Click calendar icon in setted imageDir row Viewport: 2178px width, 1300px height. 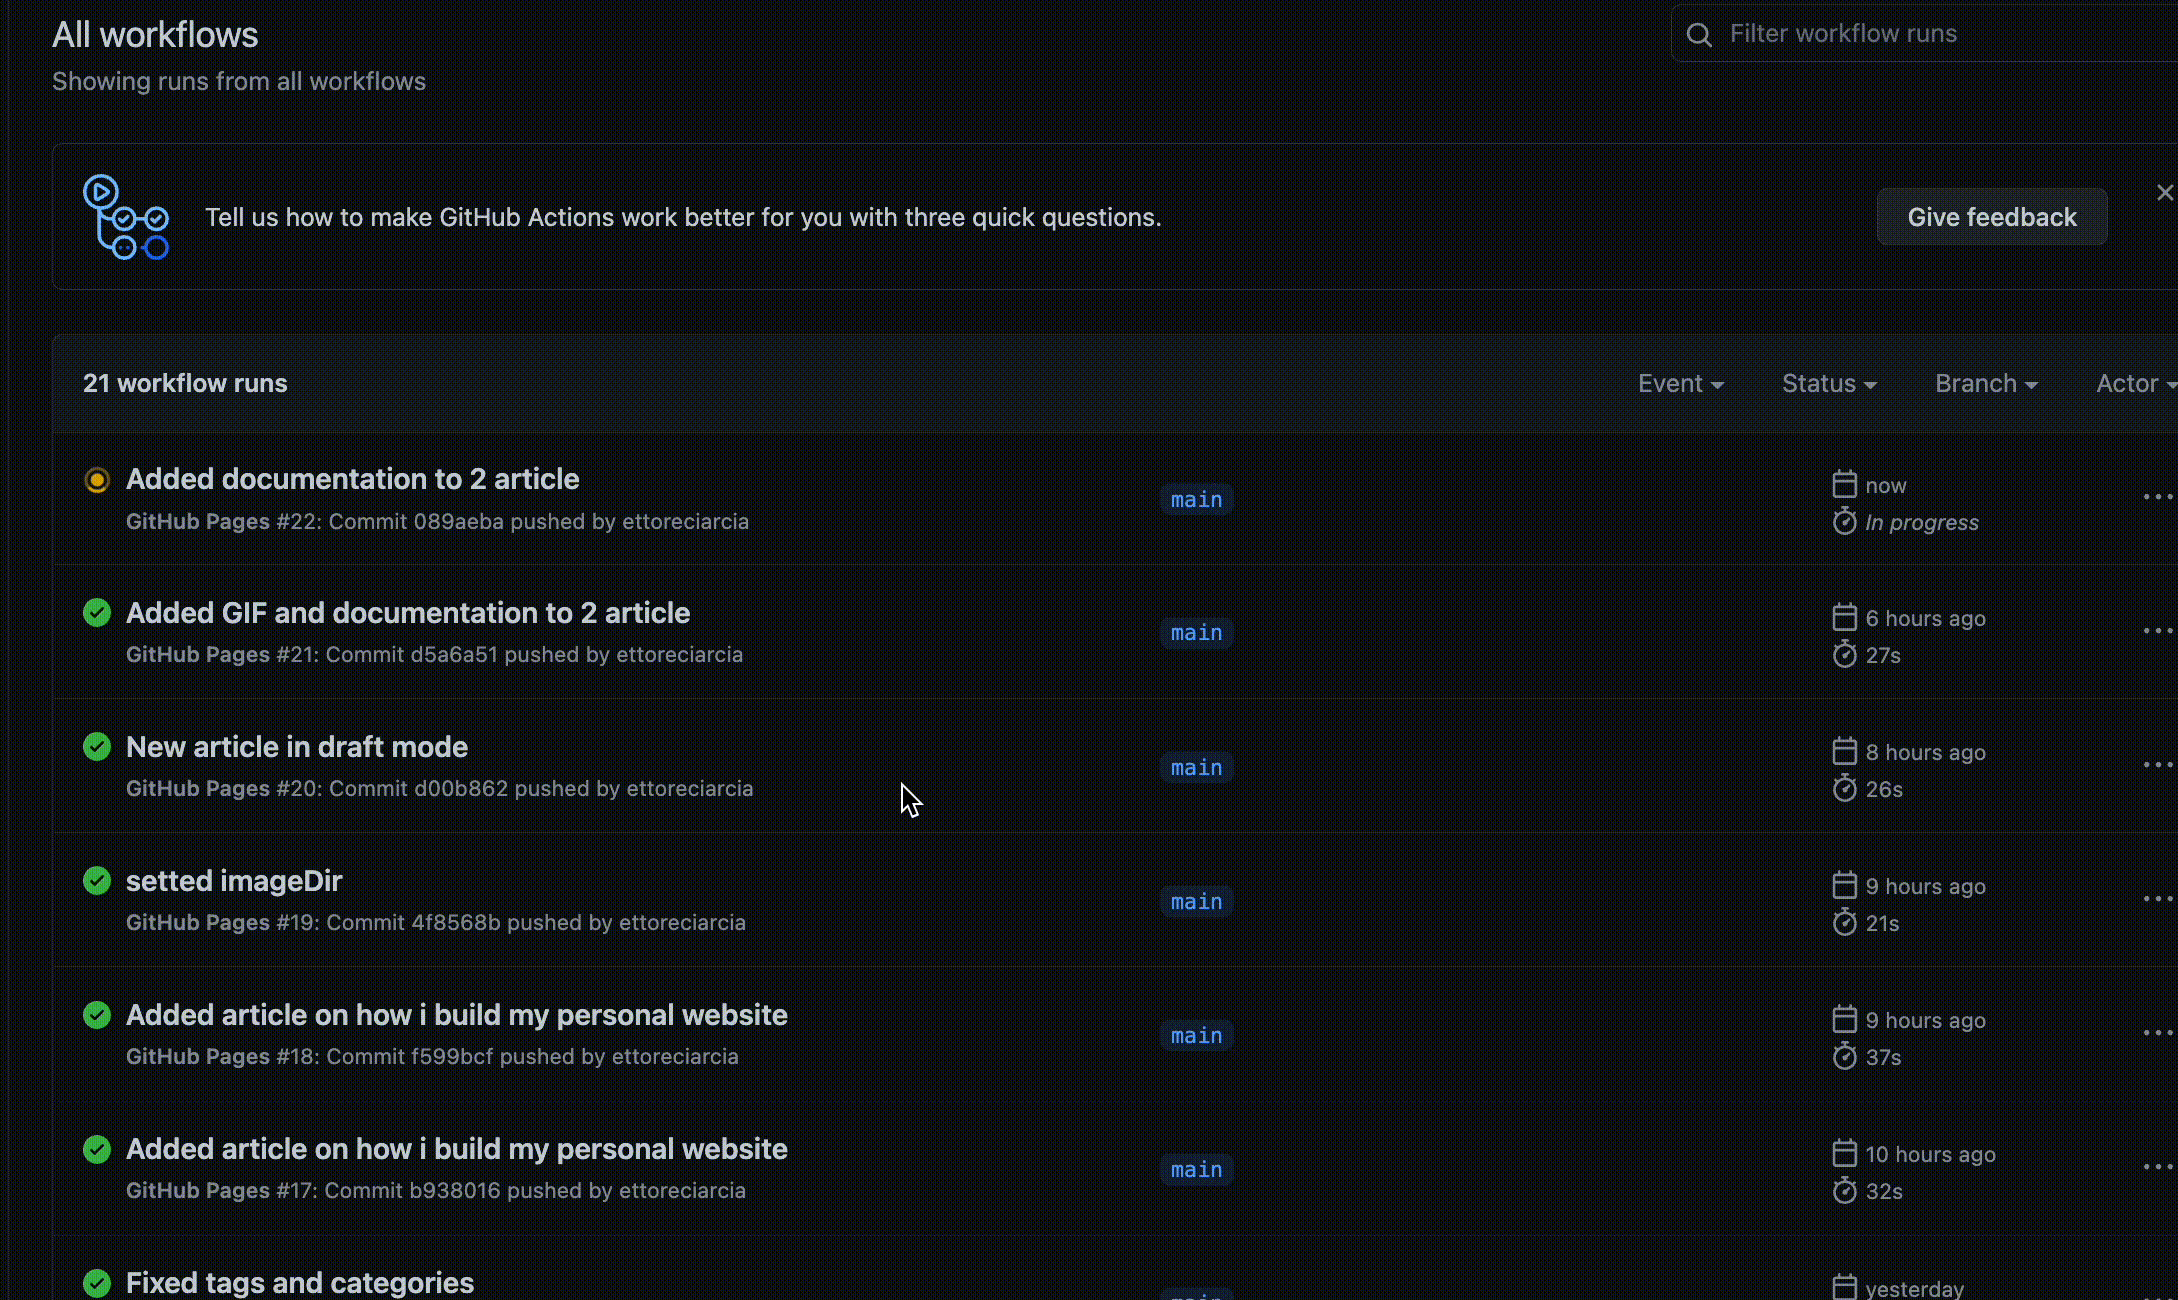click(1845, 885)
